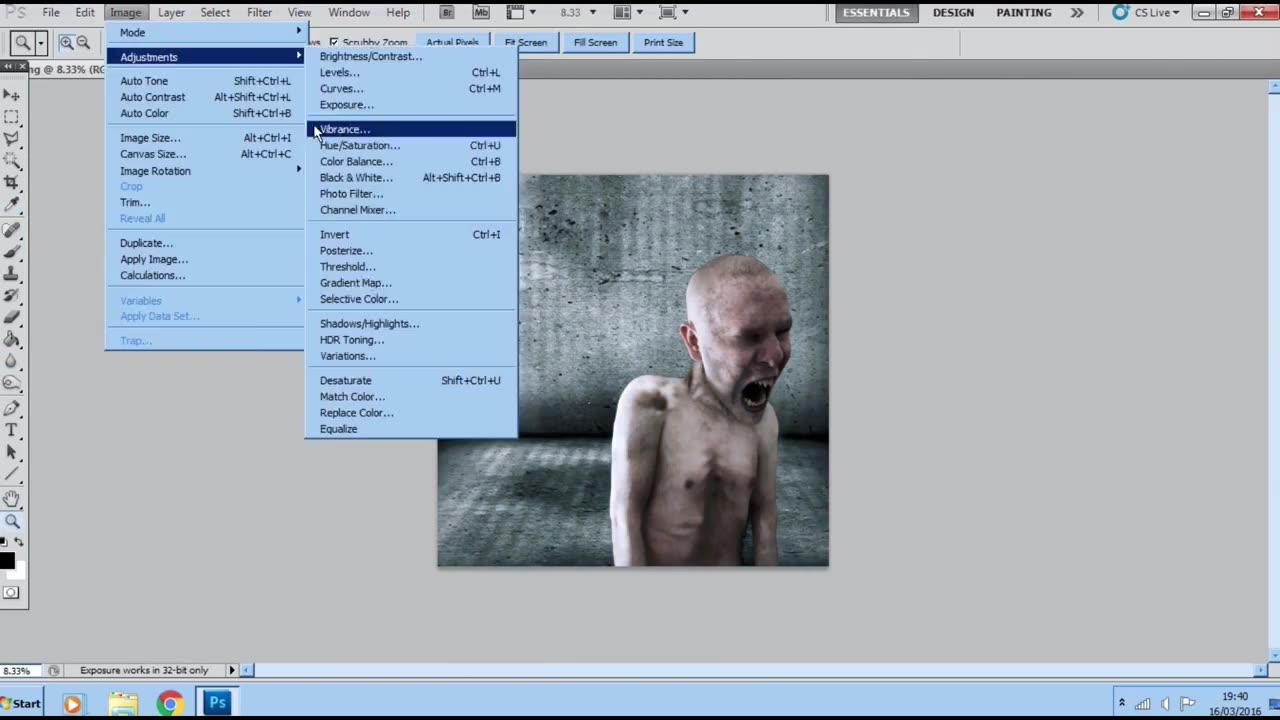The width and height of the screenshot is (1280, 720).
Task: Open the Windows Start button
Action: 21,703
